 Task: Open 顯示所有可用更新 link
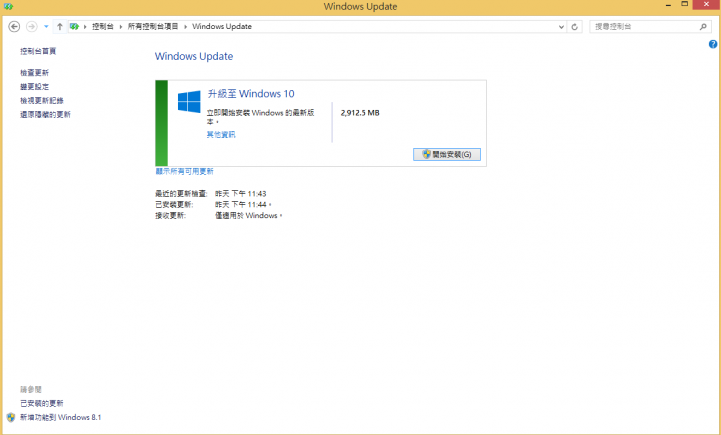(184, 172)
